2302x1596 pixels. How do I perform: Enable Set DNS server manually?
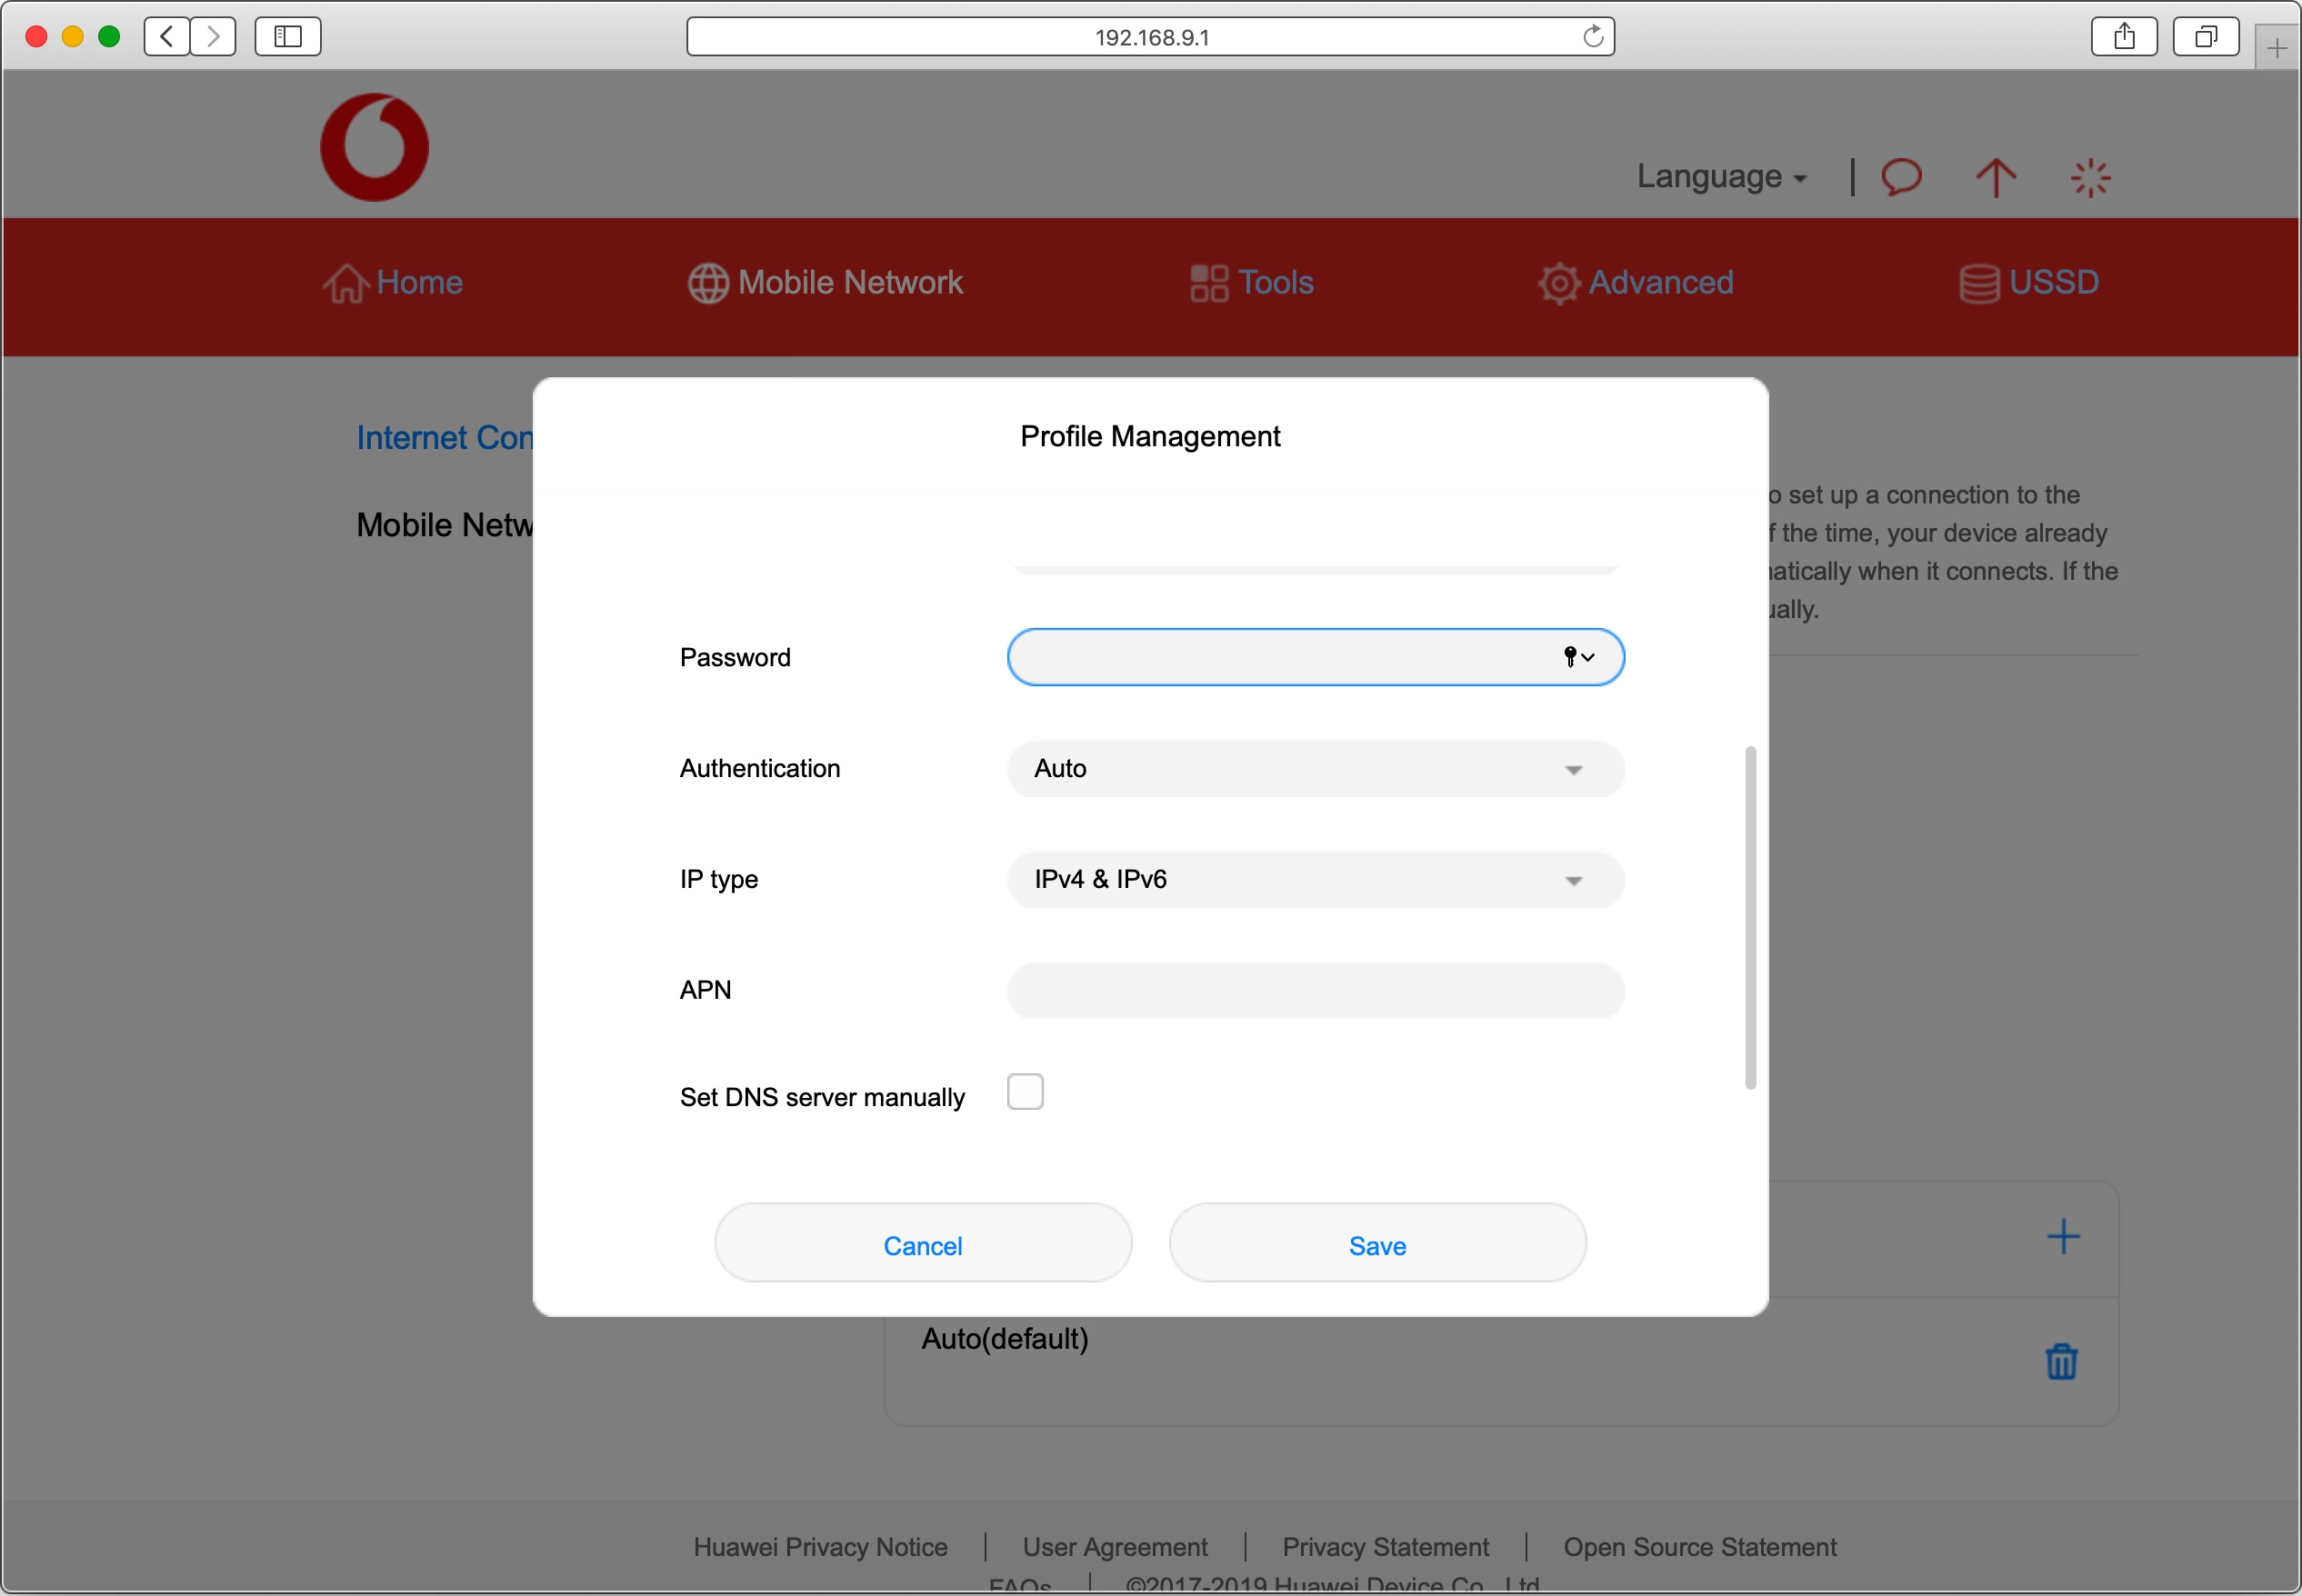tap(1025, 1091)
